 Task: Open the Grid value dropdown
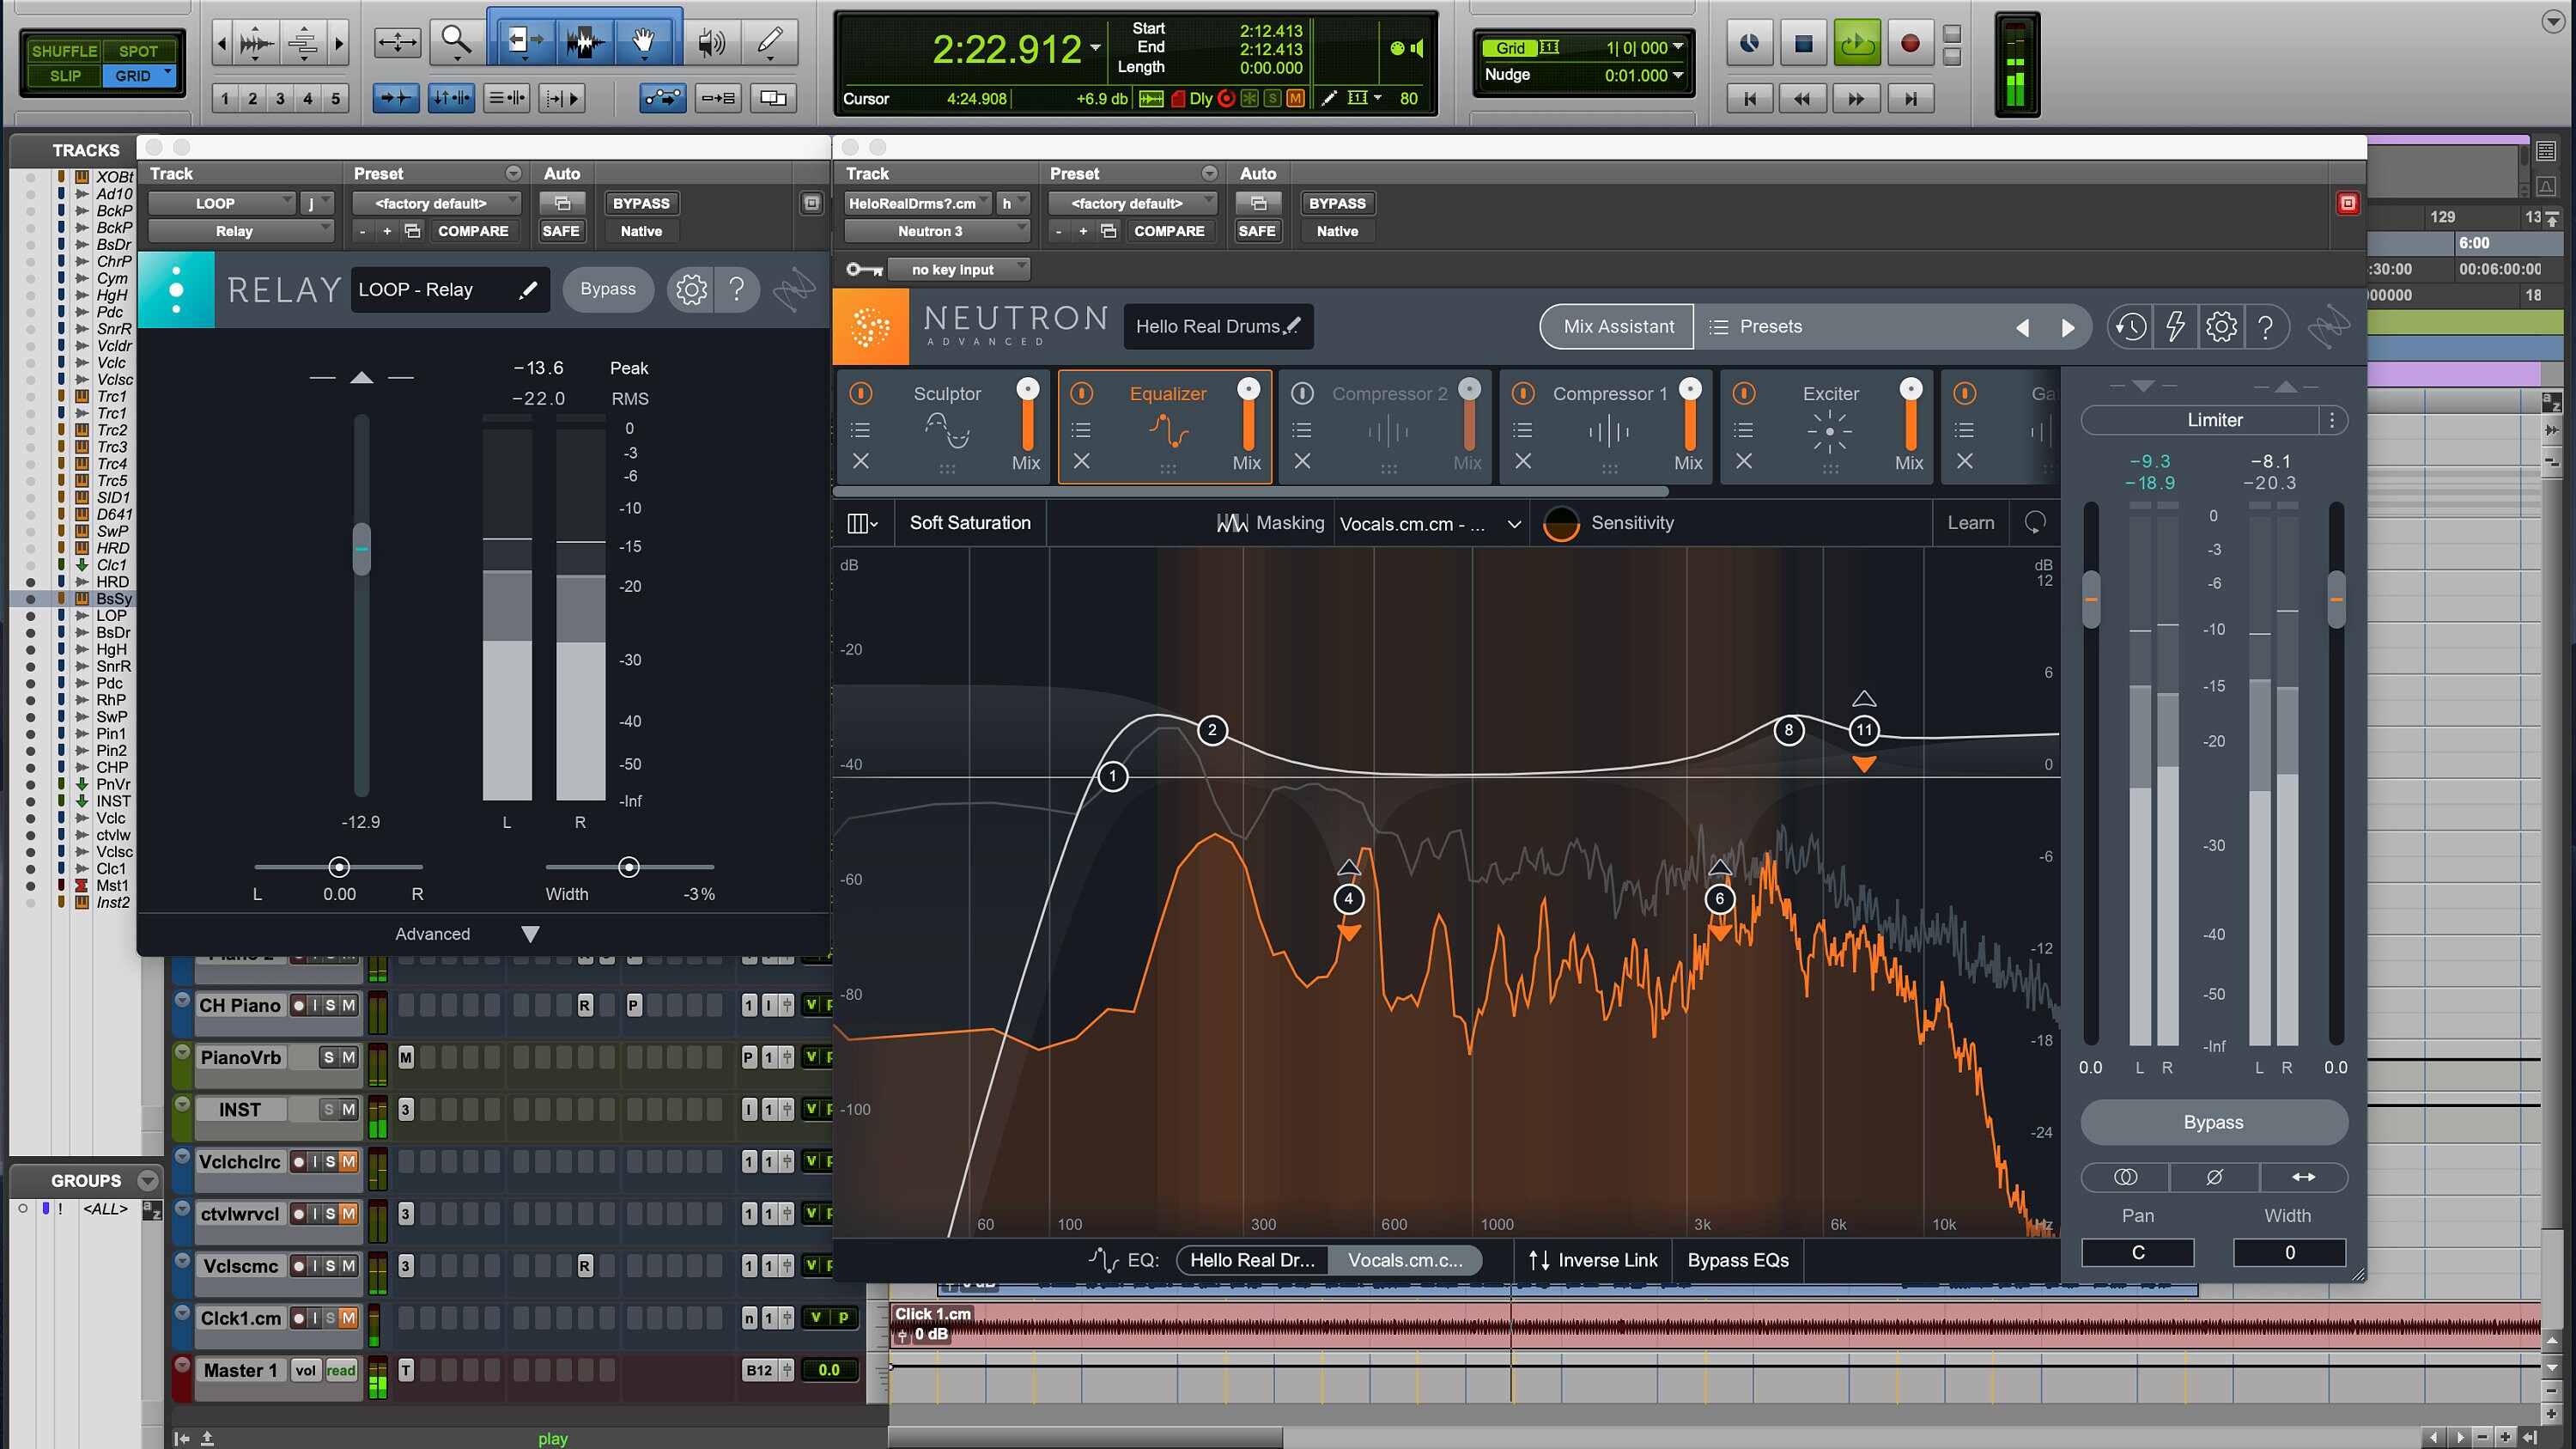tap(1678, 47)
